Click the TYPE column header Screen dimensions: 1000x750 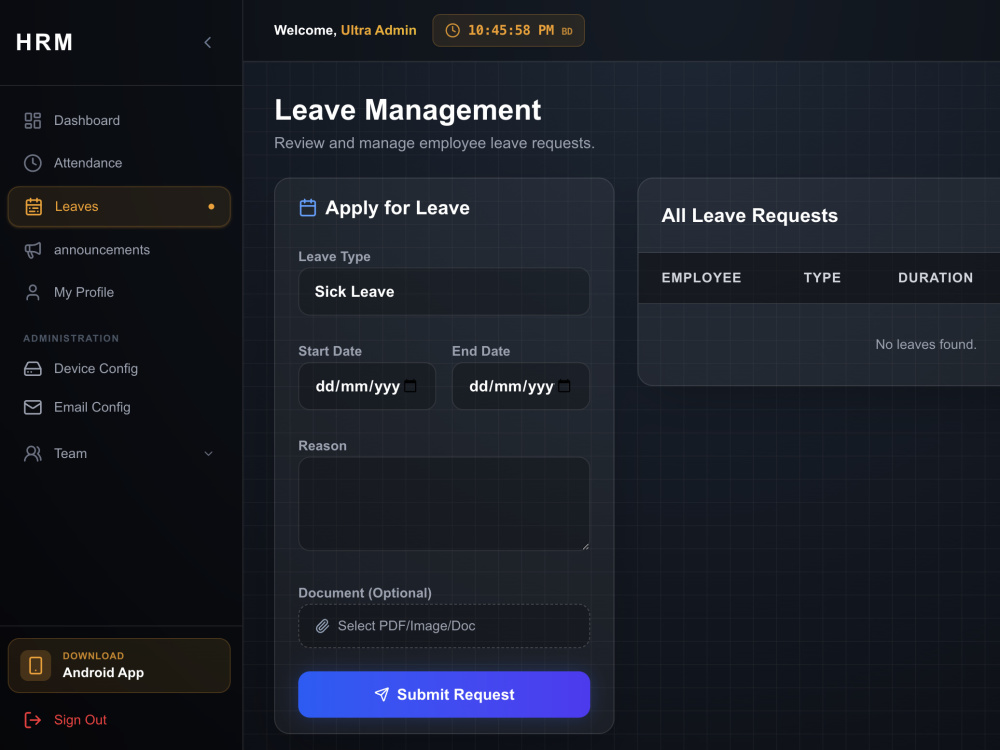click(822, 277)
